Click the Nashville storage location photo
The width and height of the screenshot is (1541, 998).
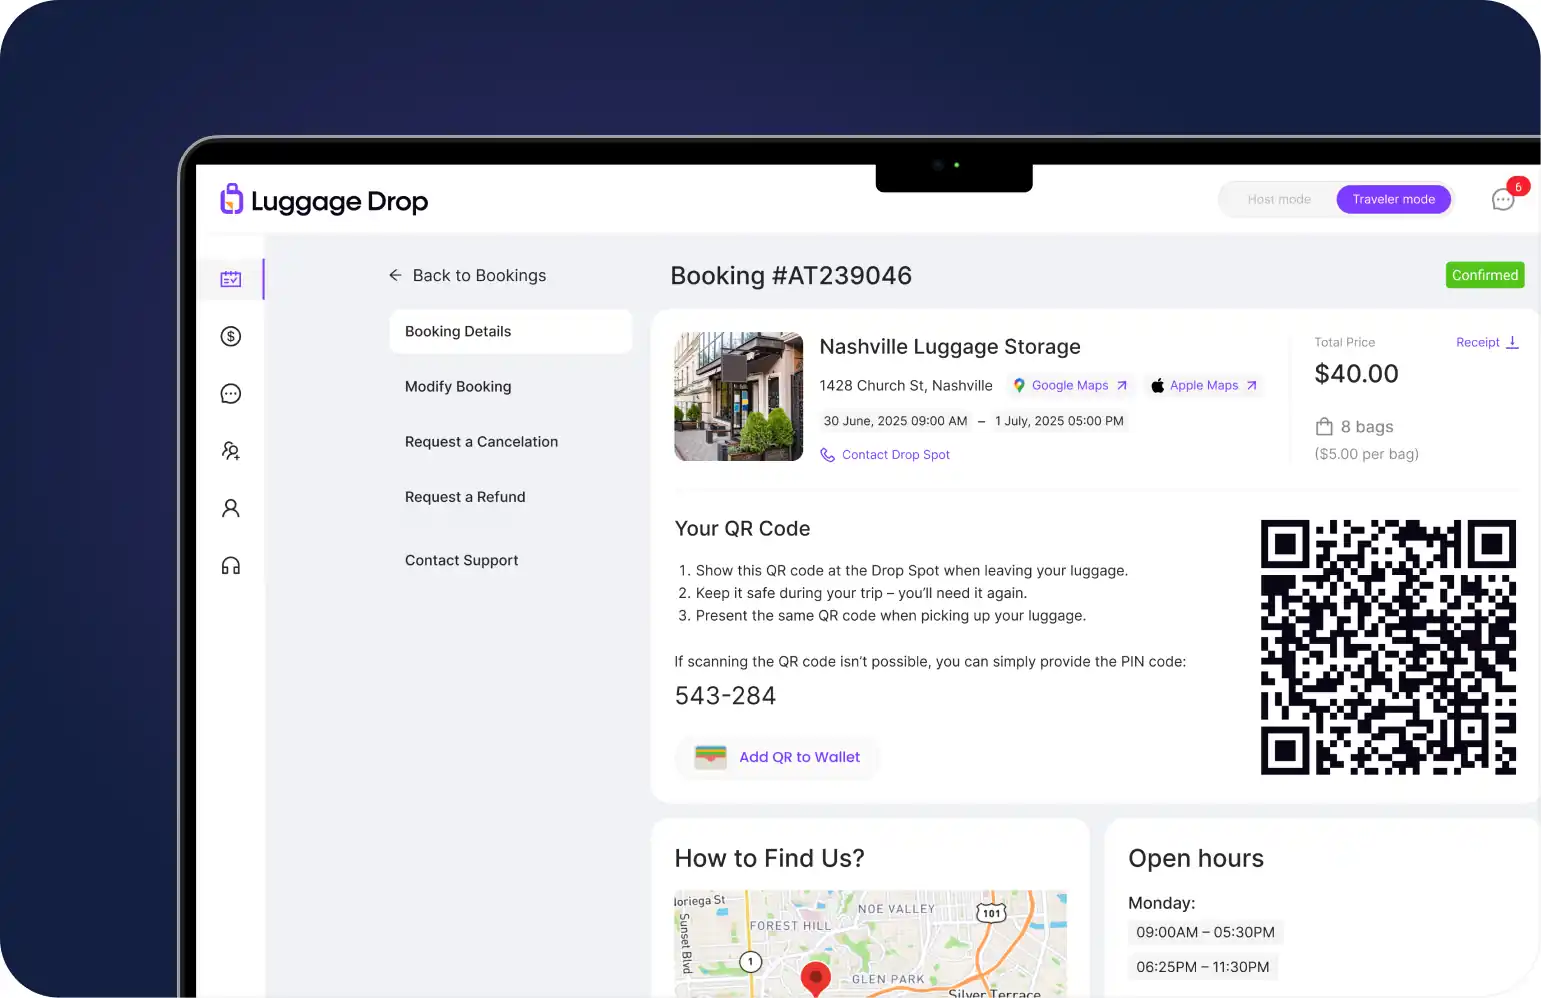click(x=738, y=396)
